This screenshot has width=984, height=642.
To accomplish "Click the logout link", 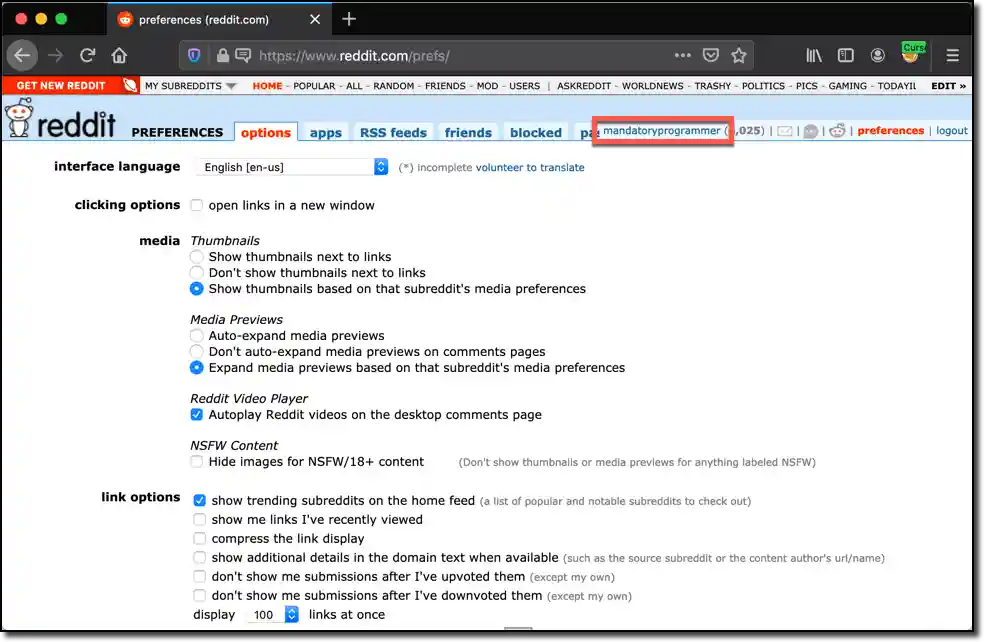I will [x=951, y=131].
